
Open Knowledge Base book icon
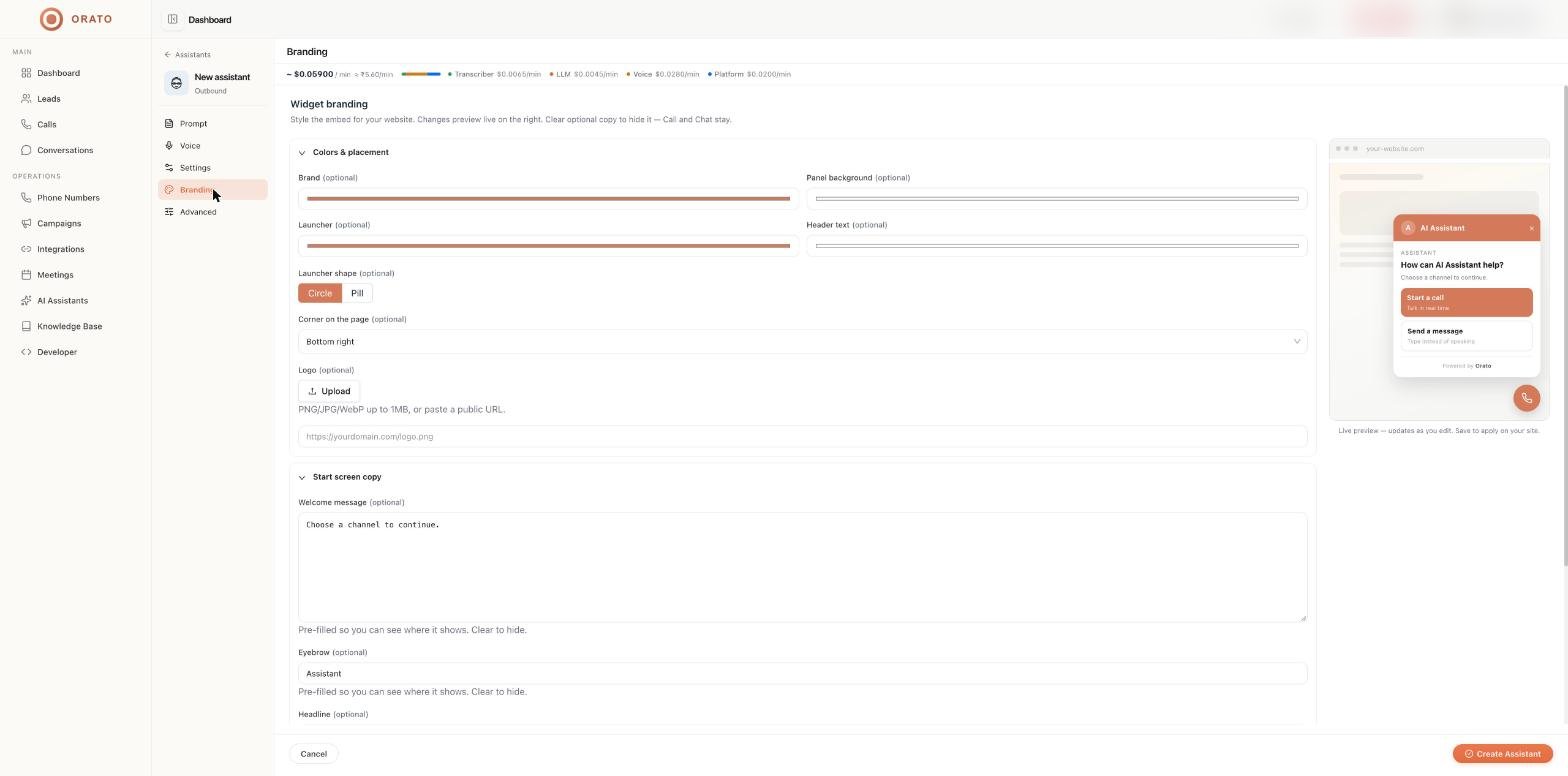coord(26,326)
